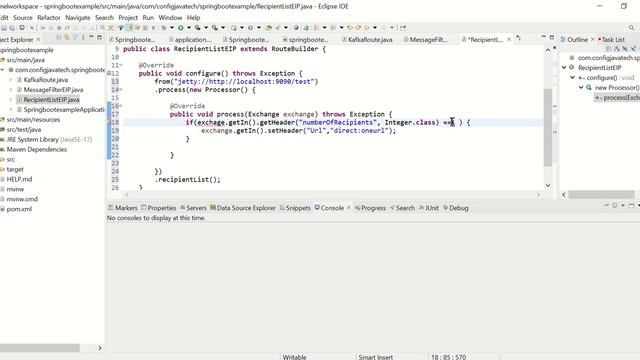
Task: Open the Window menu
Action: click(x=170, y=18)
